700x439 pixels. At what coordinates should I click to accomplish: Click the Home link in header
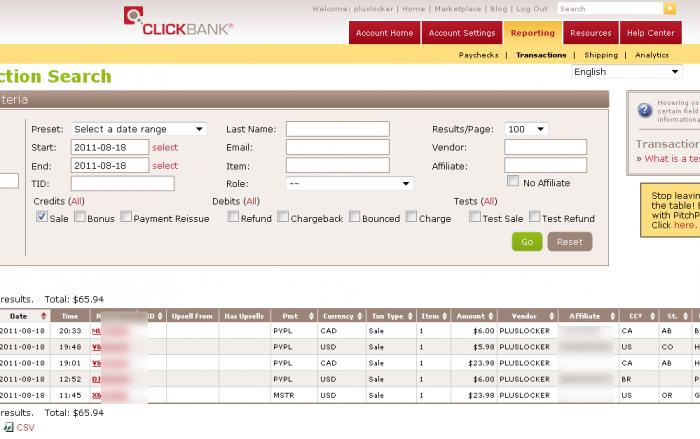point(413,8)
